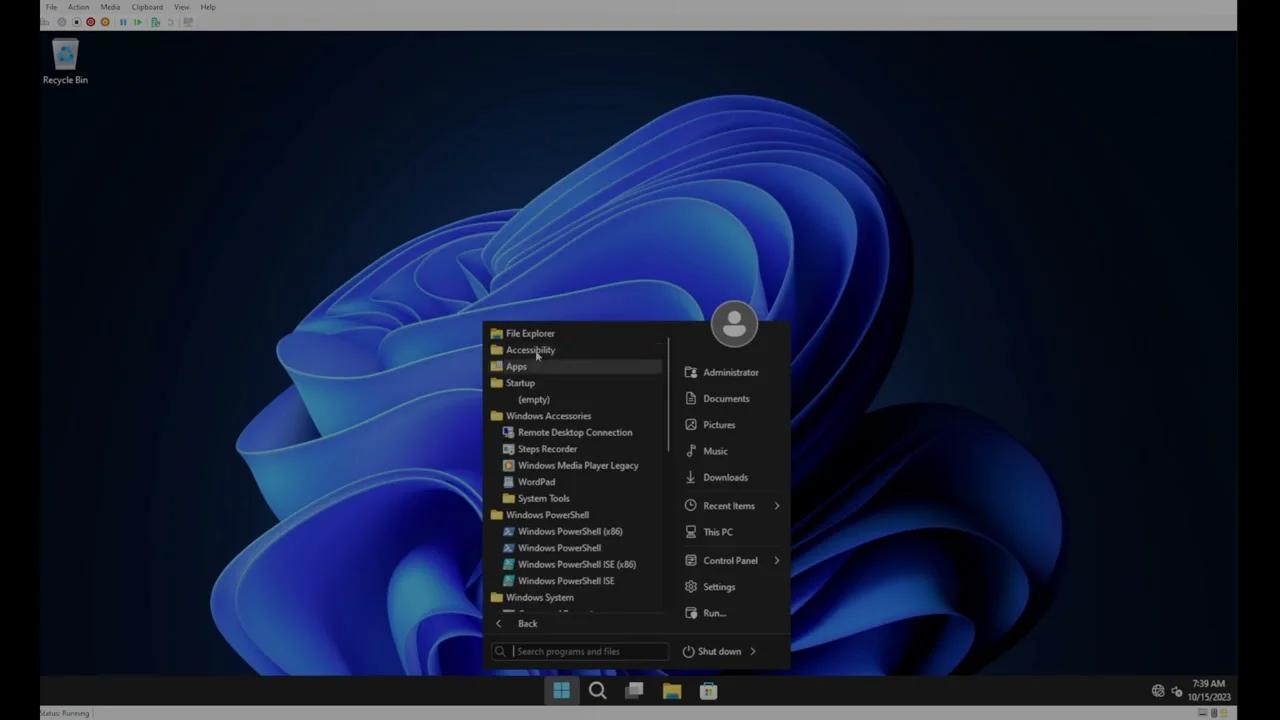Click the orange Save VM toolbar button

coord(105,22)
